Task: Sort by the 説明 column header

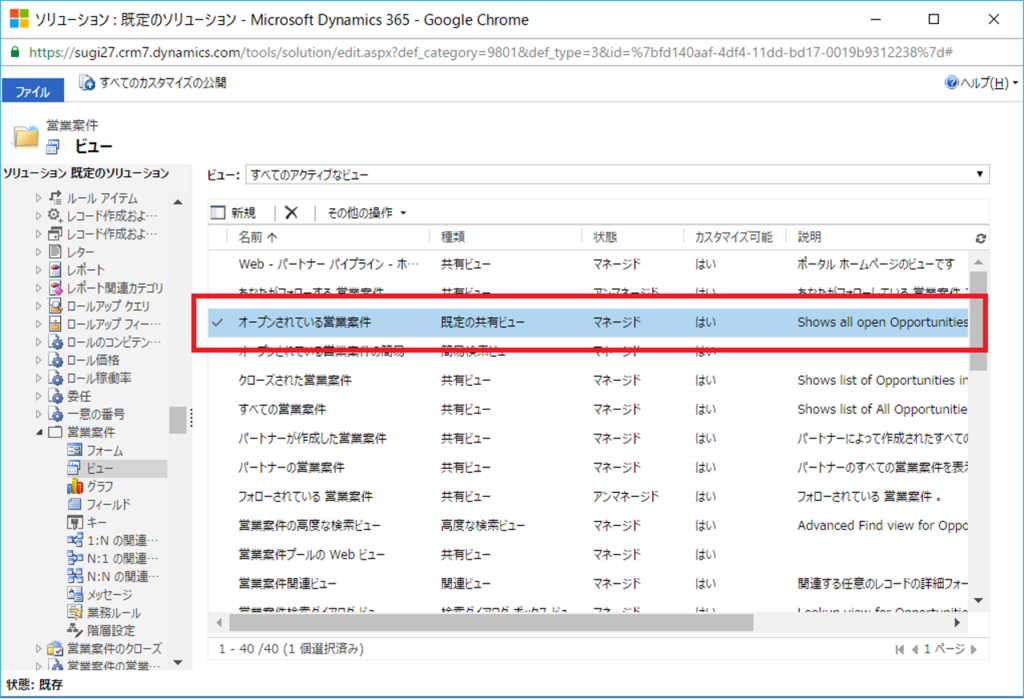Action: [809, 236]
